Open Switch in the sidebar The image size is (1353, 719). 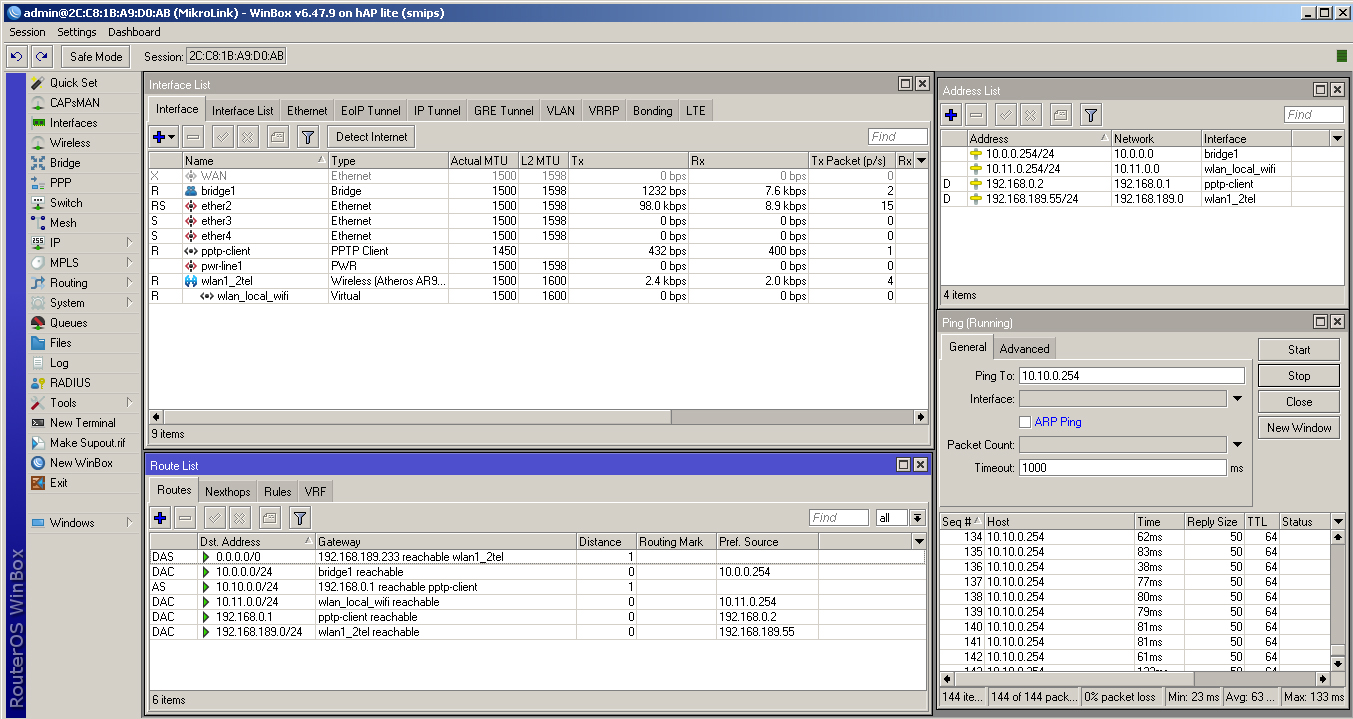[x=66, y=203]
